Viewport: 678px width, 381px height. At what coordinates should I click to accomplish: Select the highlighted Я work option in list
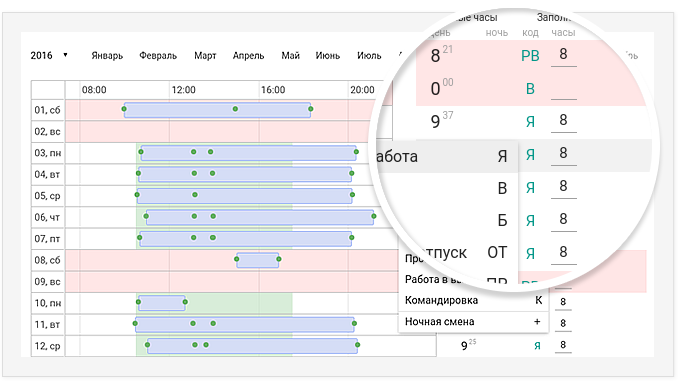tap(448, 156)
